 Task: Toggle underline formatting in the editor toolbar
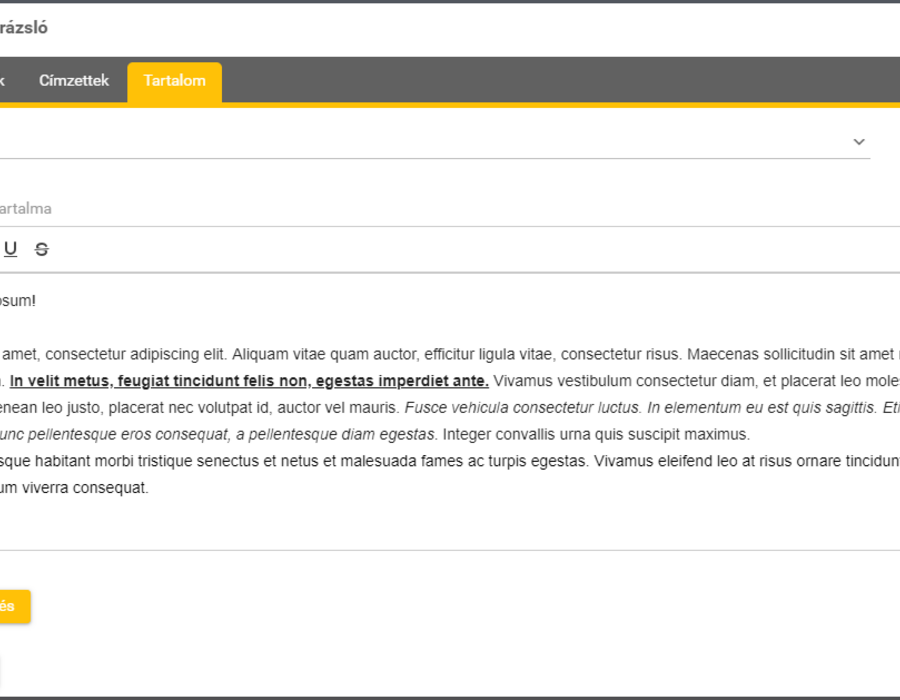tap(10, 249)
